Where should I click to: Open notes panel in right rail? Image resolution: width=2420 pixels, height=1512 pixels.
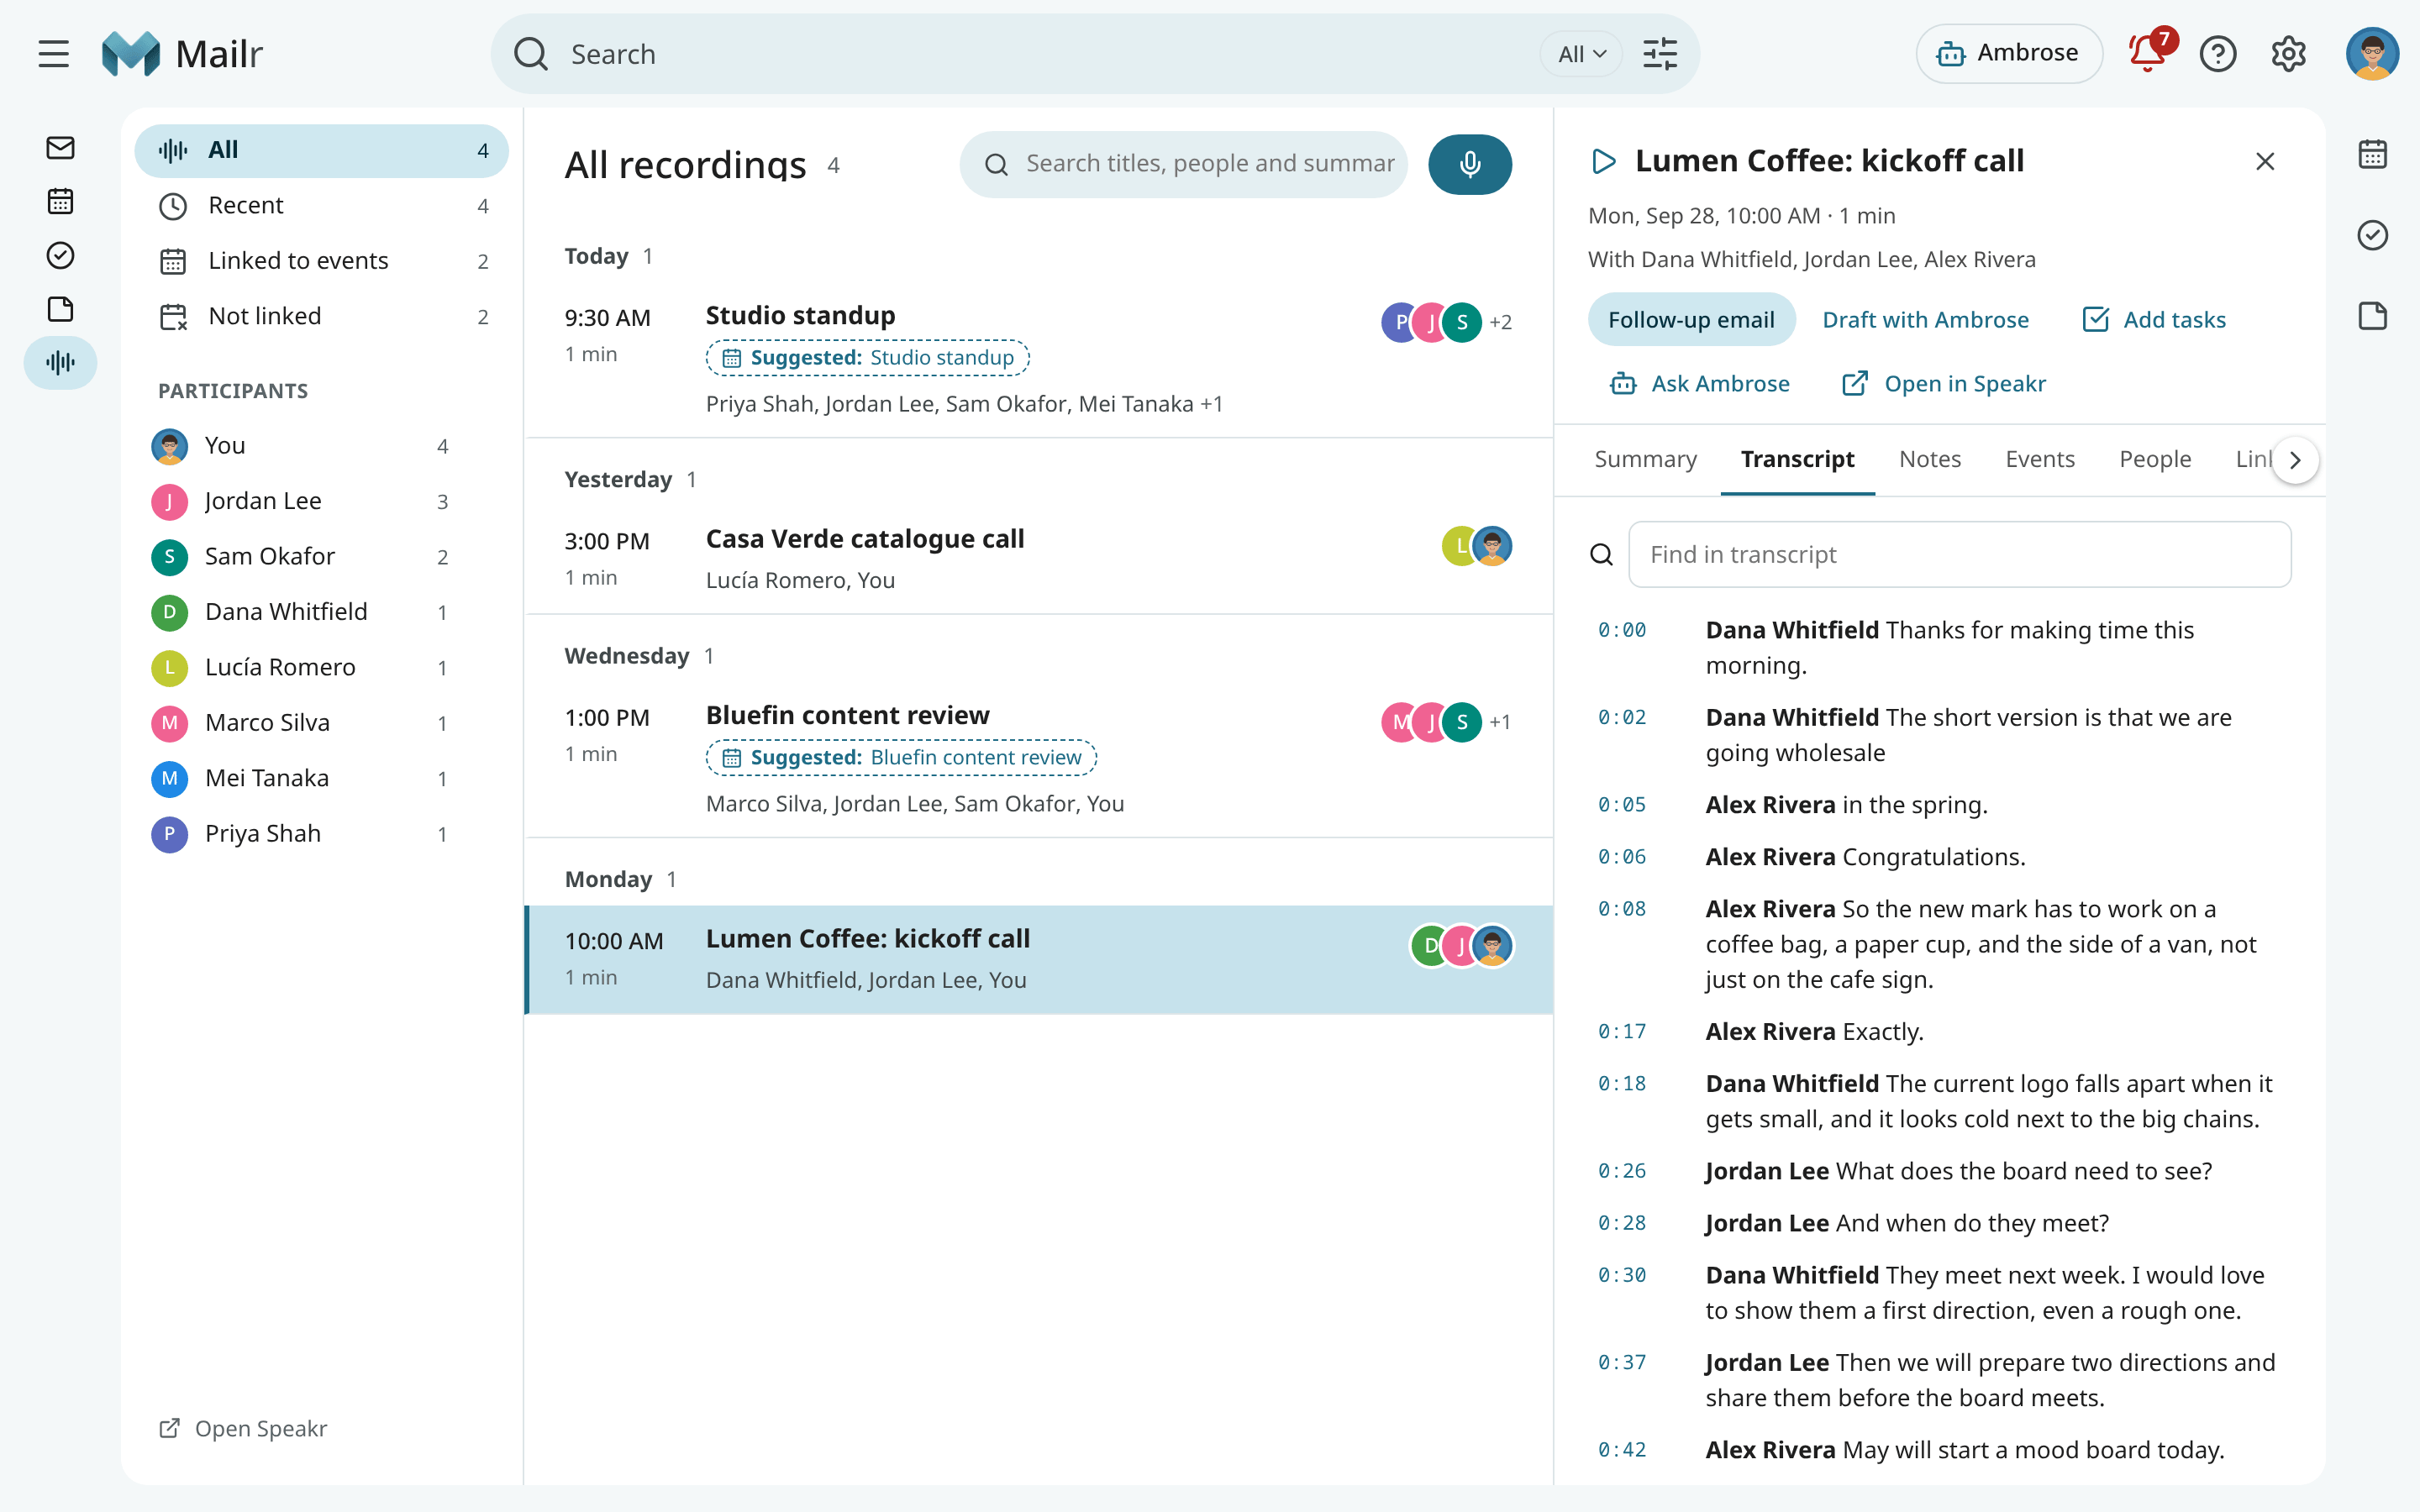coord(2372,316)
